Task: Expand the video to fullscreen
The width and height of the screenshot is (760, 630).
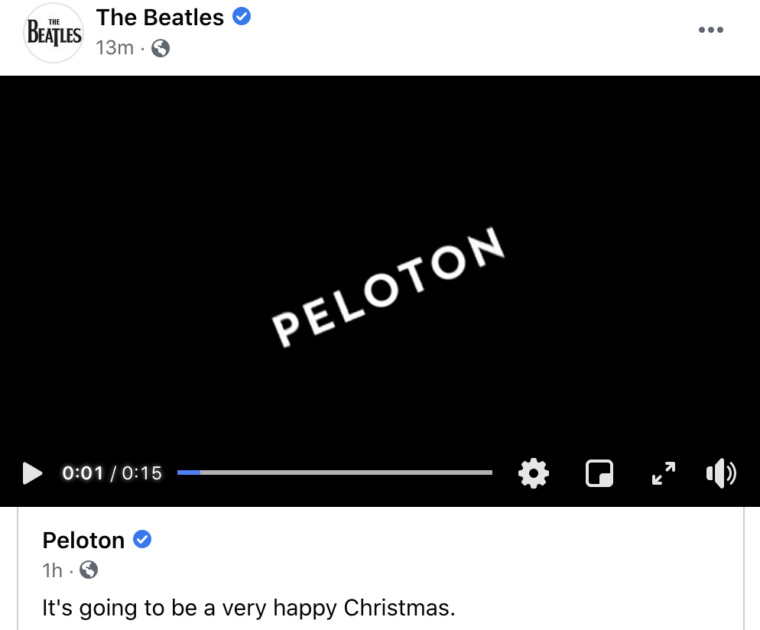Action: click(x=664, y=473)
